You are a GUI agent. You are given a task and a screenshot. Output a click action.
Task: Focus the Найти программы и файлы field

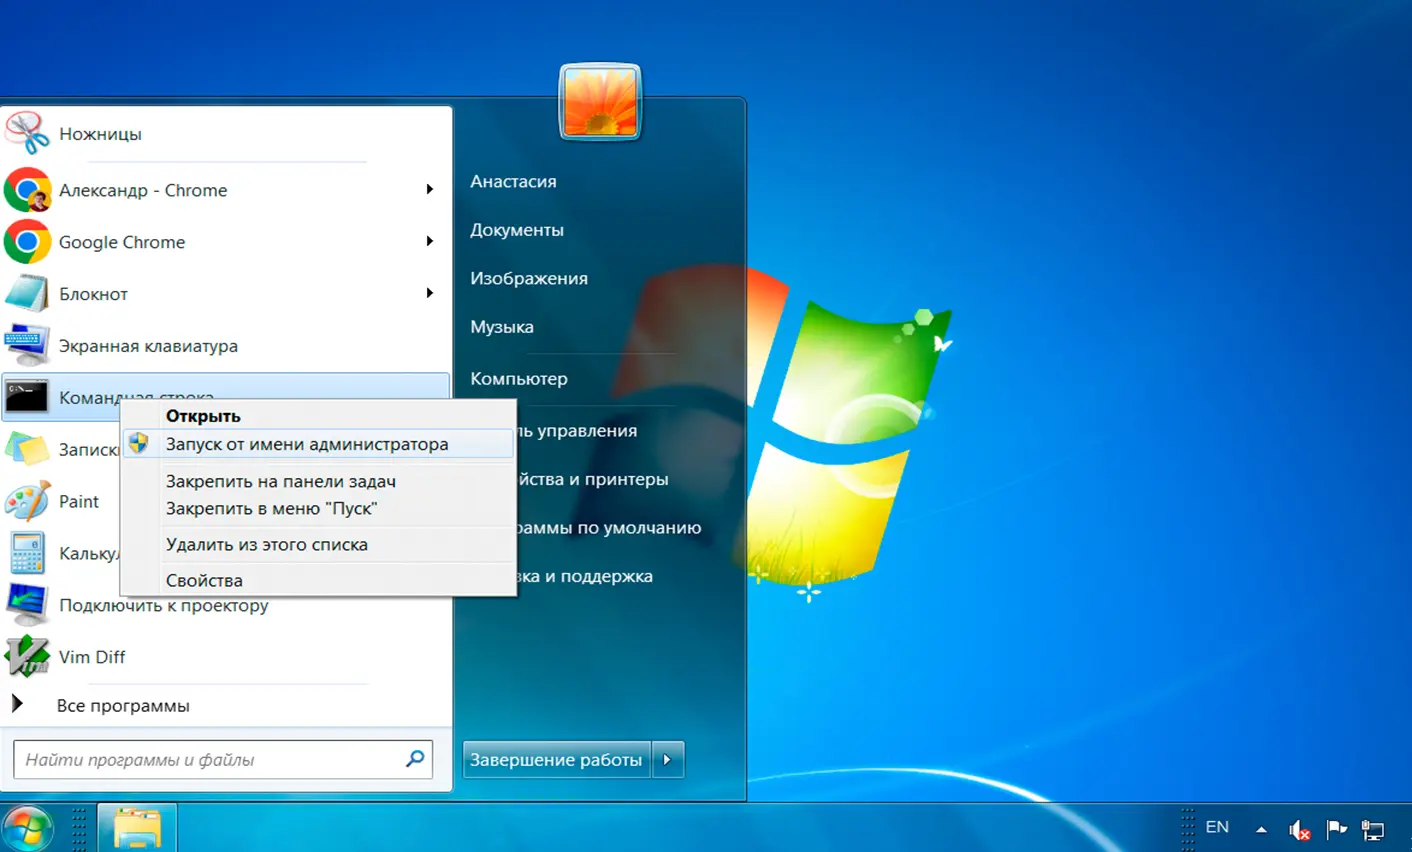click(223, 760)
